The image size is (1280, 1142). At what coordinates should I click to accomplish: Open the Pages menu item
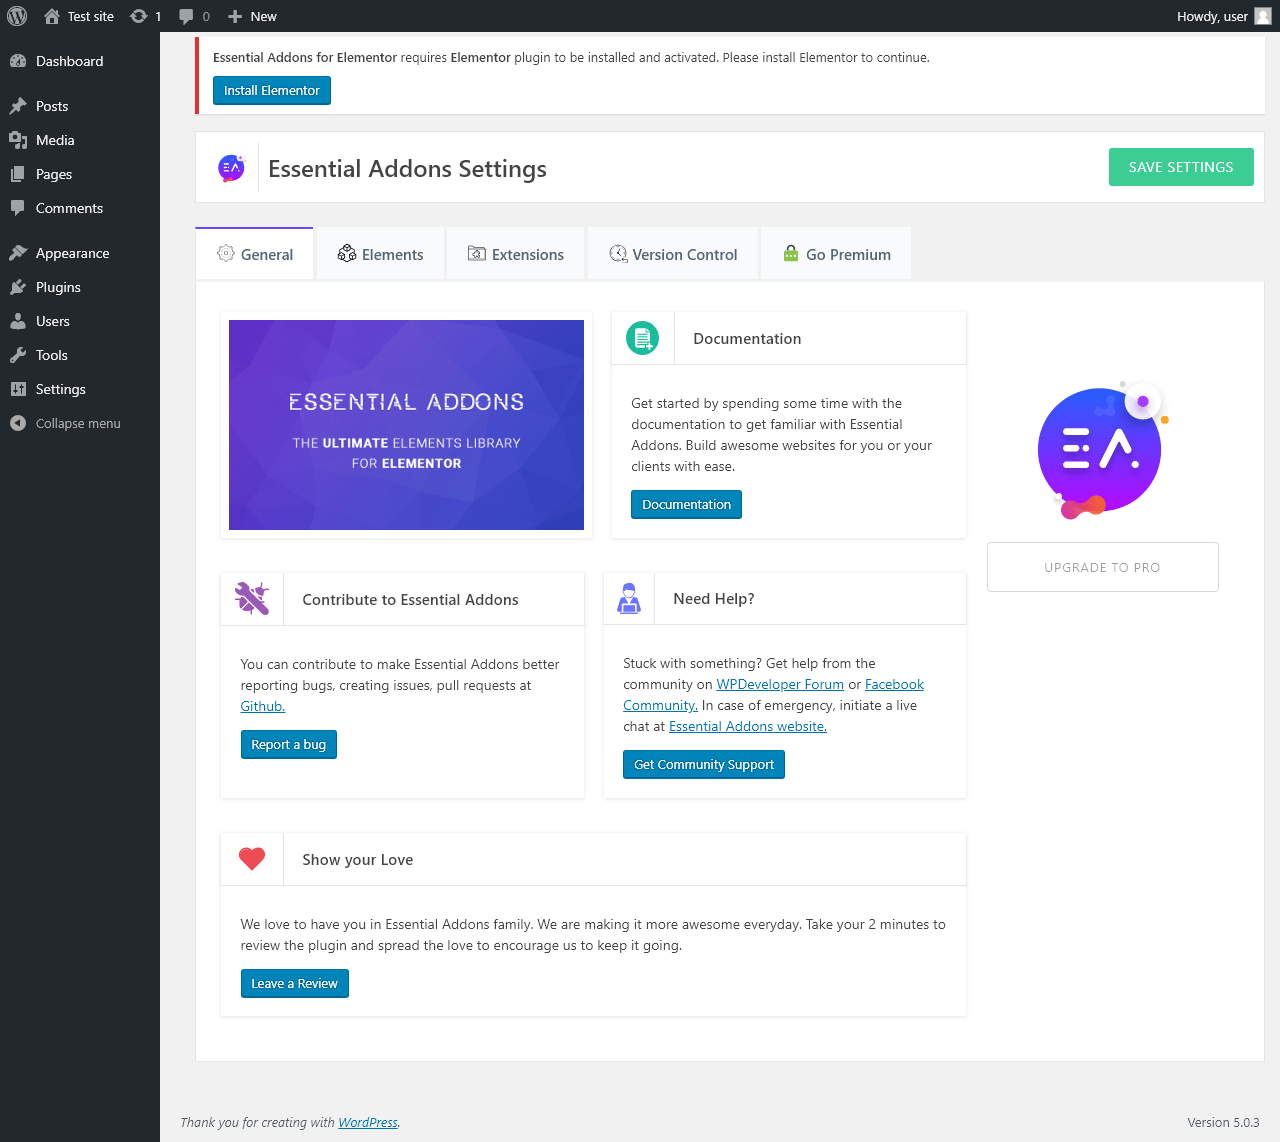point(80,174)
